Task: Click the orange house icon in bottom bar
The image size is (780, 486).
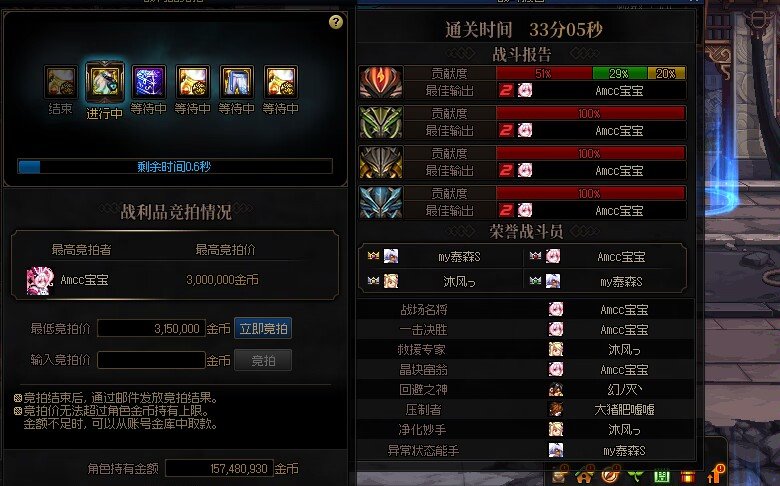Action: point(584,476)
